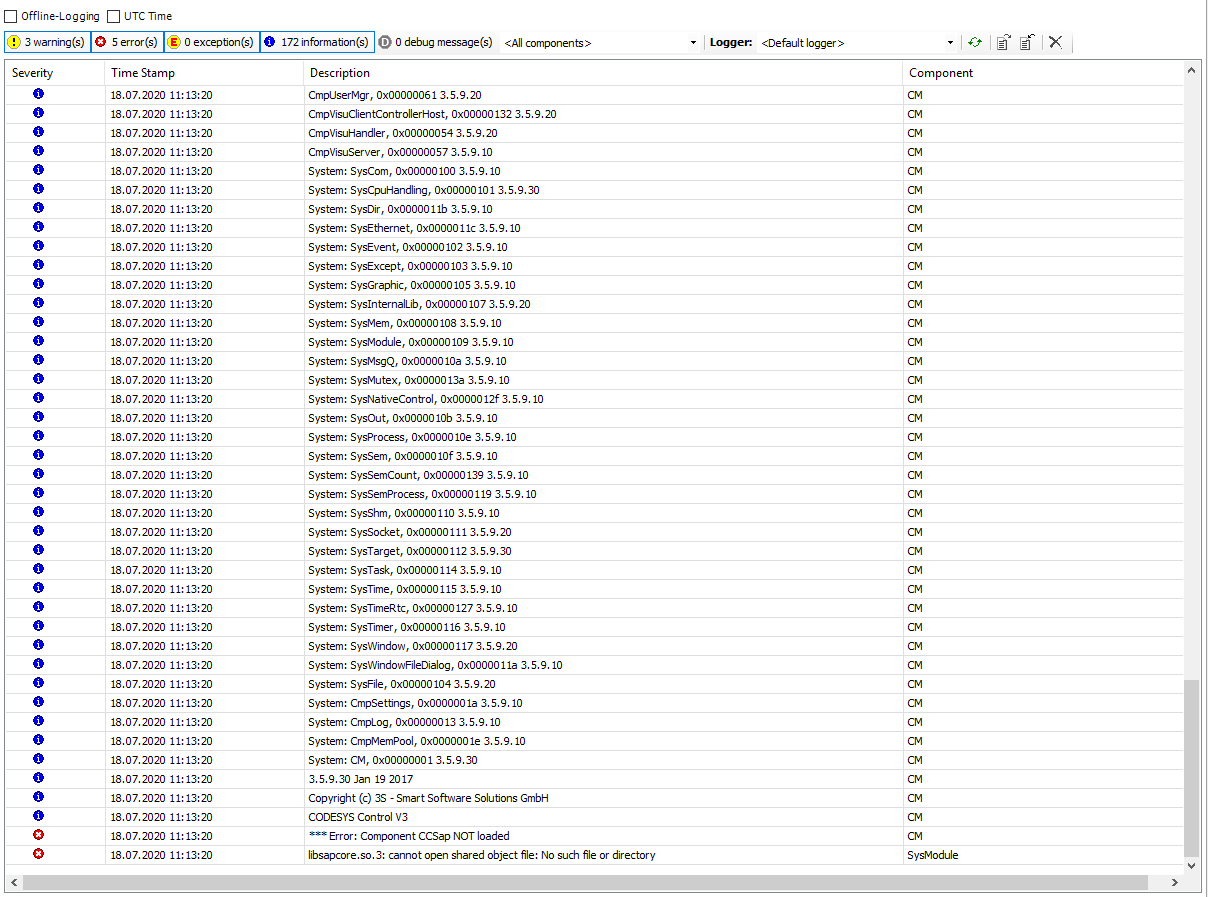Click info icon of 3.5.9.30 Jan 19 2017 row
Image resolution: width=1208 pixels, height=897 pixels.
(38, 778)
